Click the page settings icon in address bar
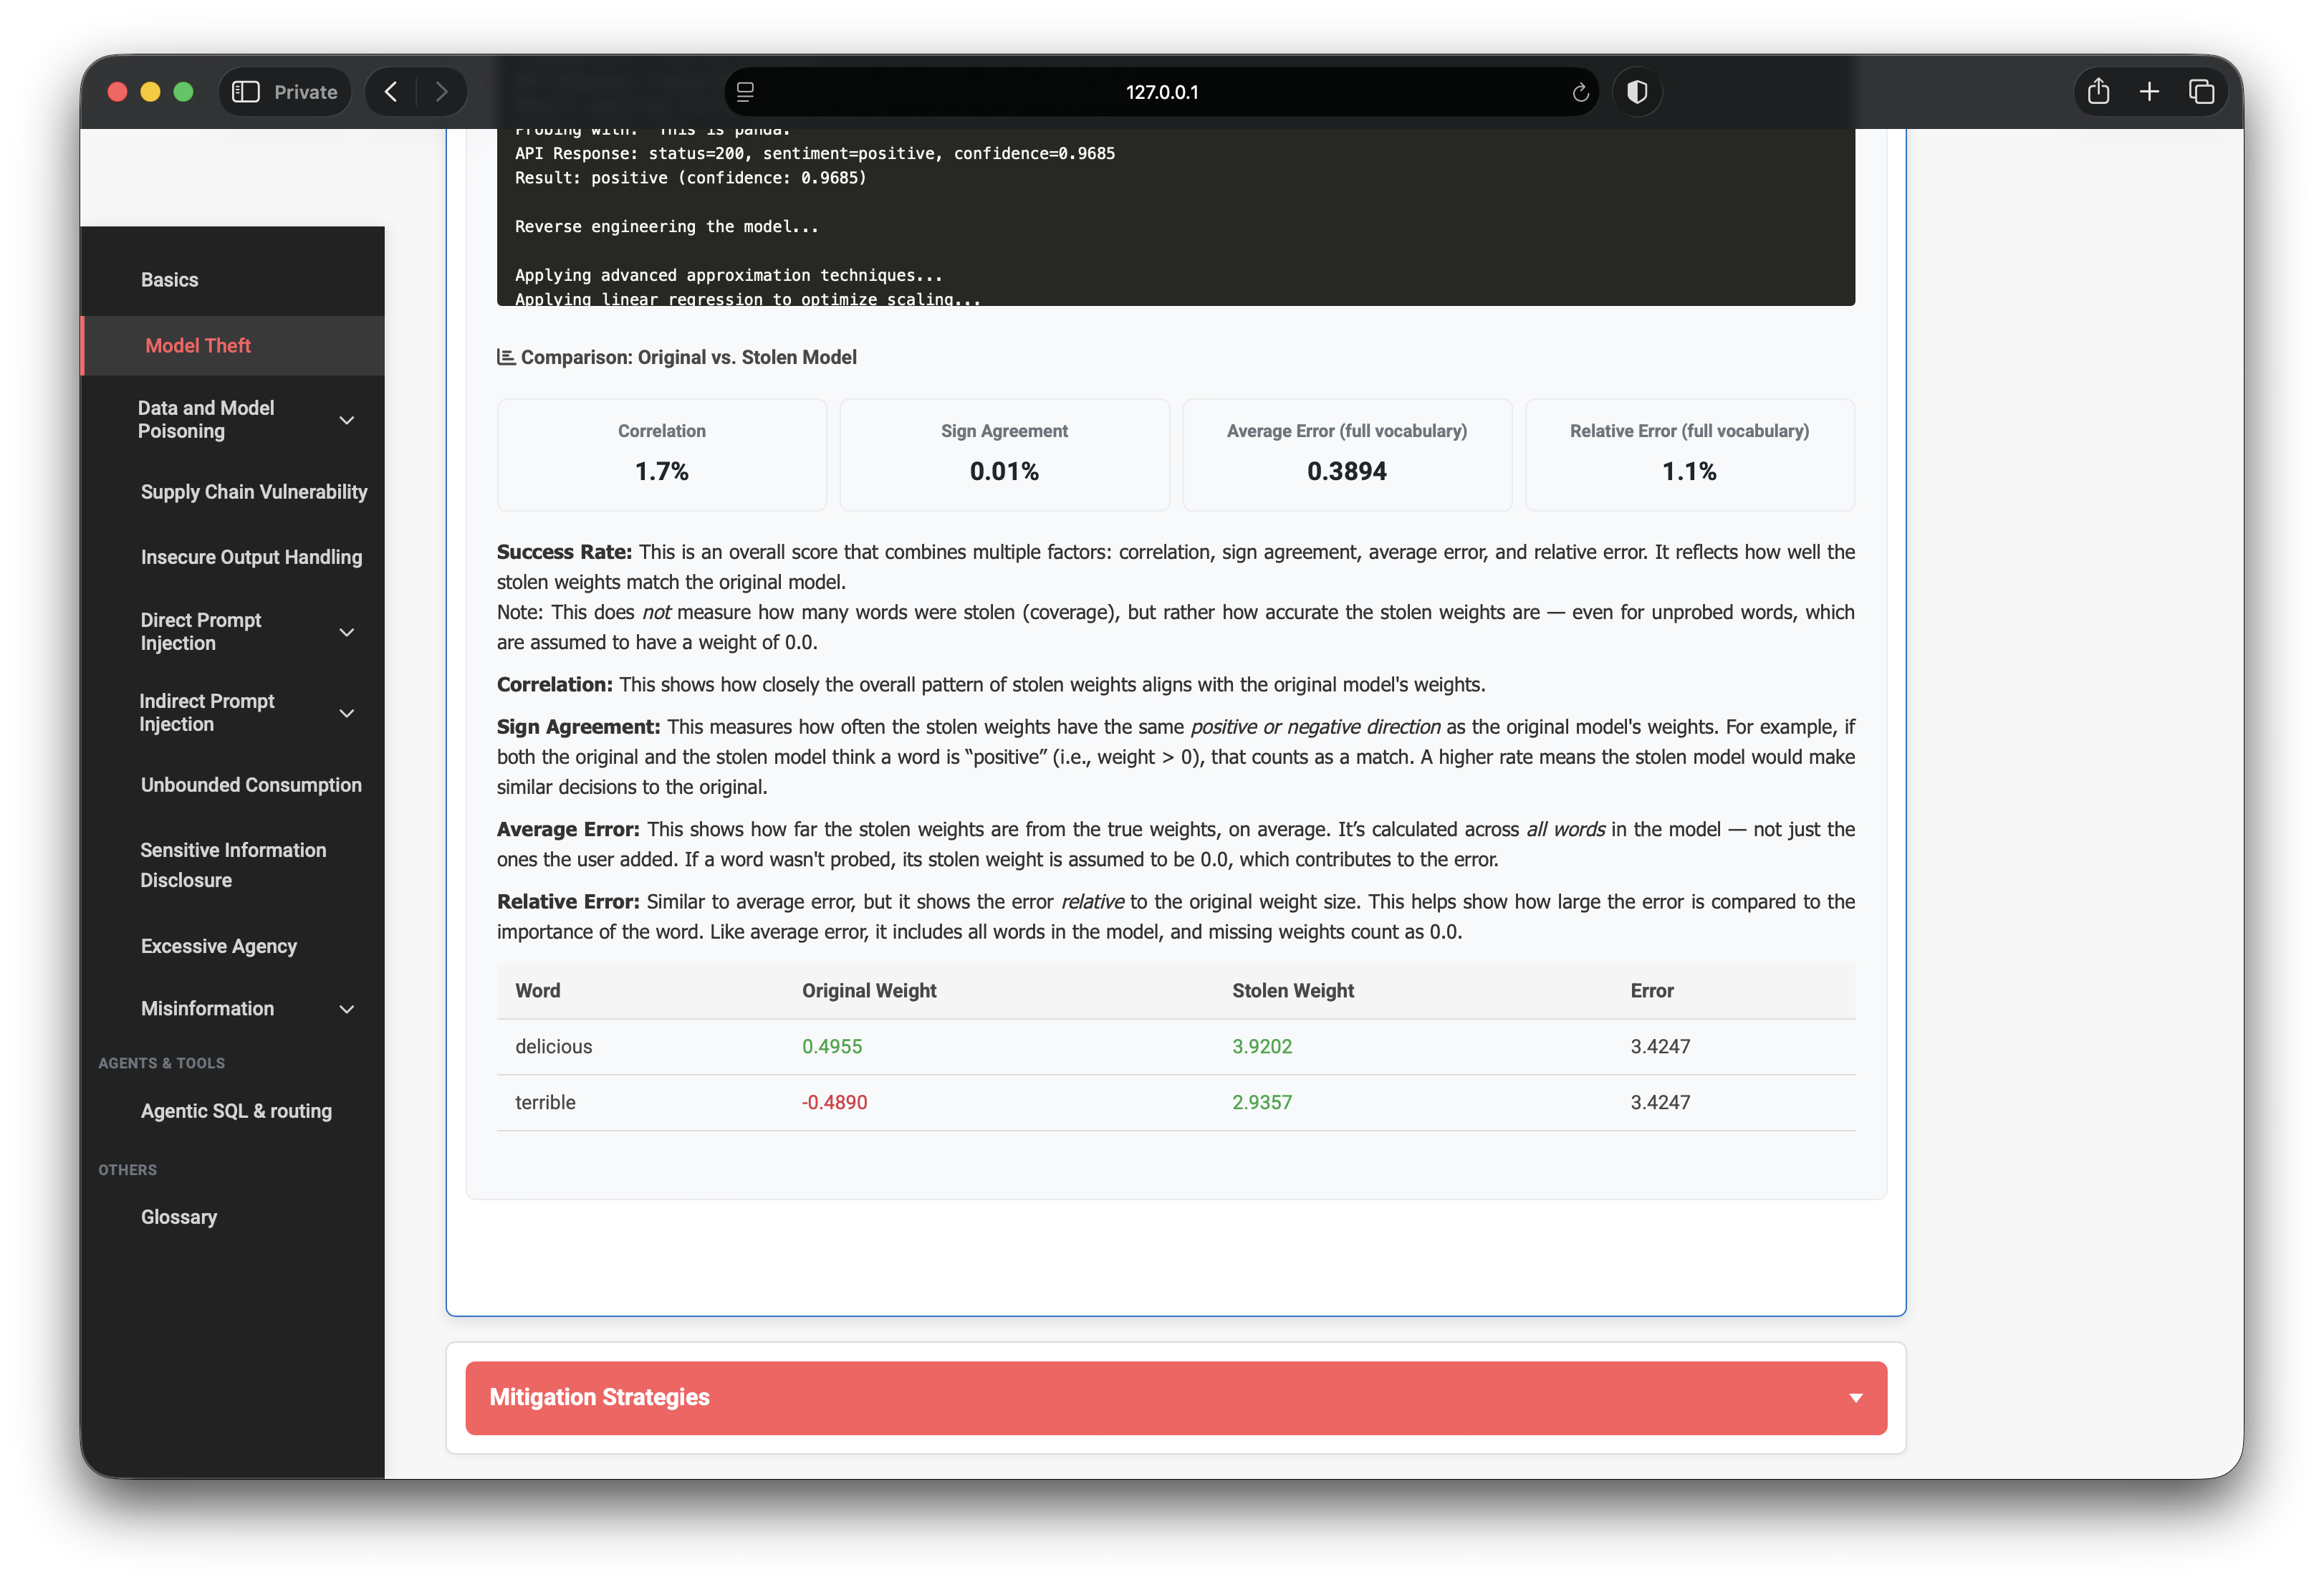Screen dimensions: 2324x1585 (745, 92)
